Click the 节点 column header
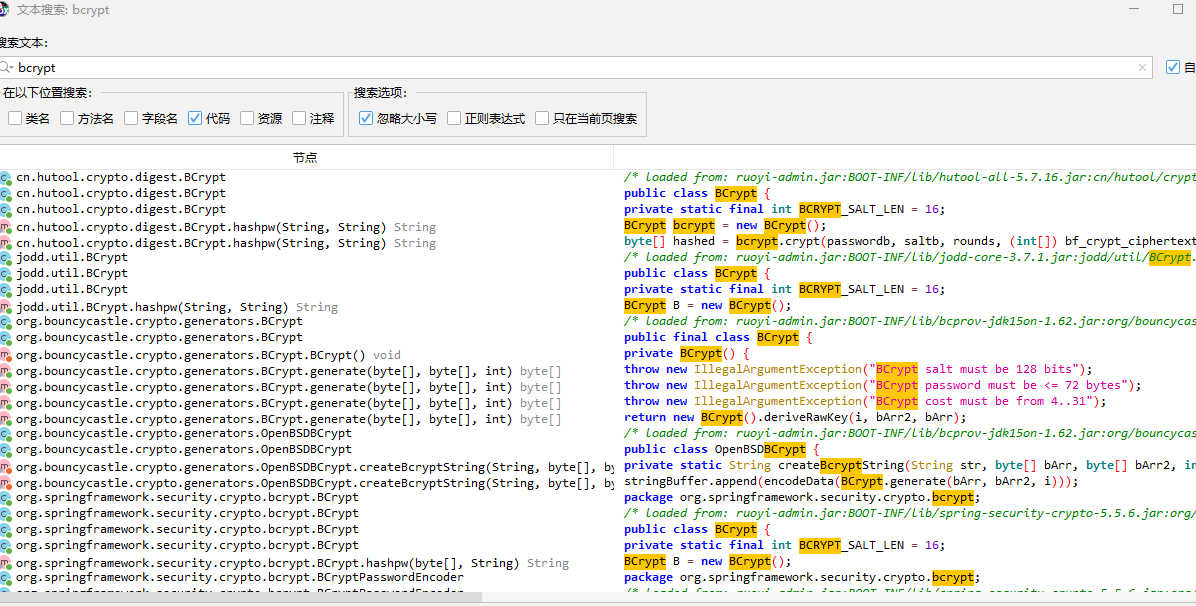Viewport: 1196px width, 606px height. point(305,158)
